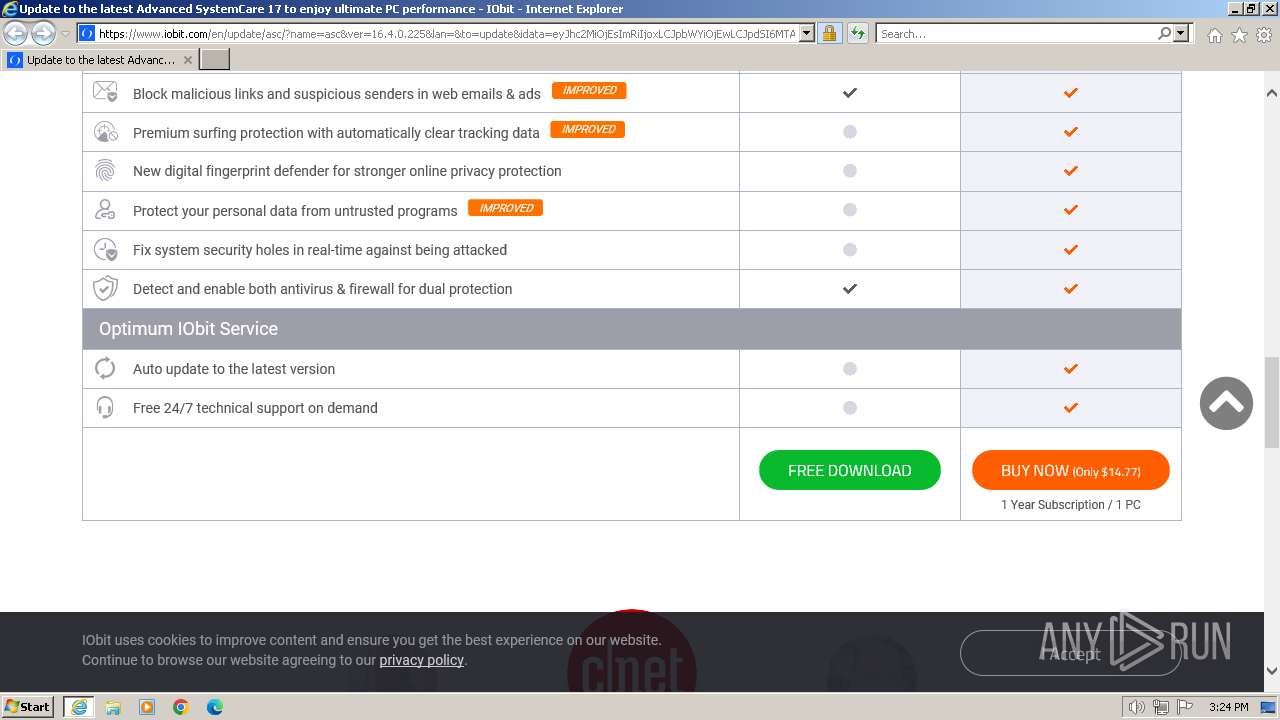Click the 24/7 support headset icon
Image resolution: width=1280 pixels, height=720 pixels.
click(x=105, y=407)
